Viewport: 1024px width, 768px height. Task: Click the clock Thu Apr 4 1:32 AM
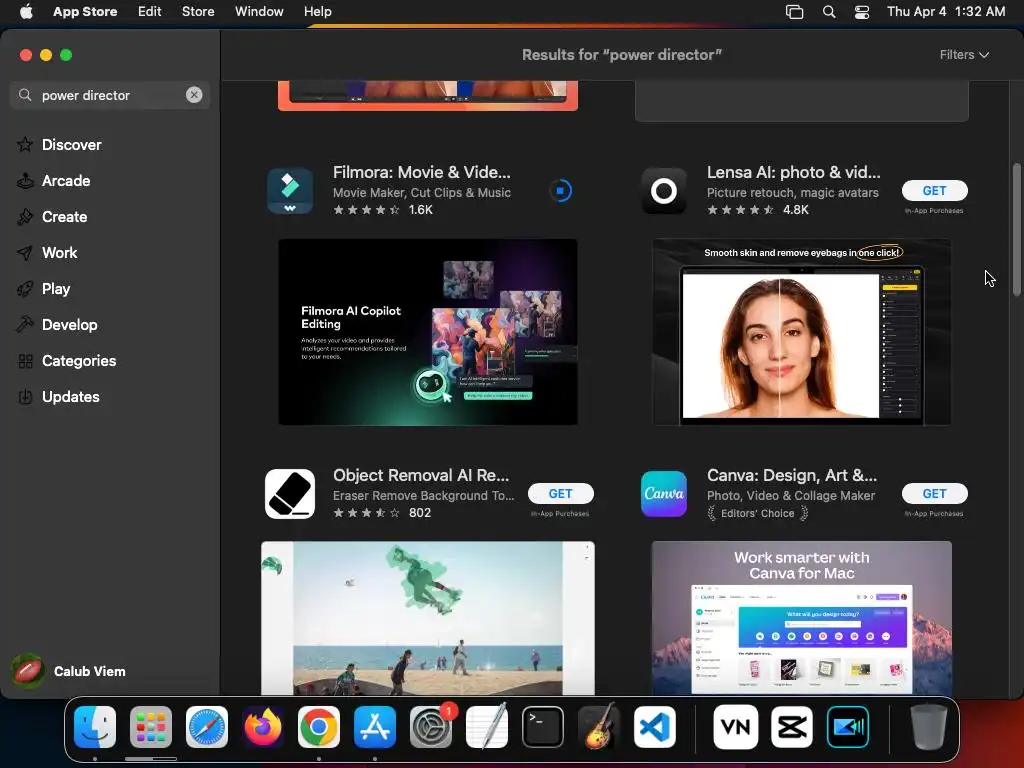pos(946,11)
